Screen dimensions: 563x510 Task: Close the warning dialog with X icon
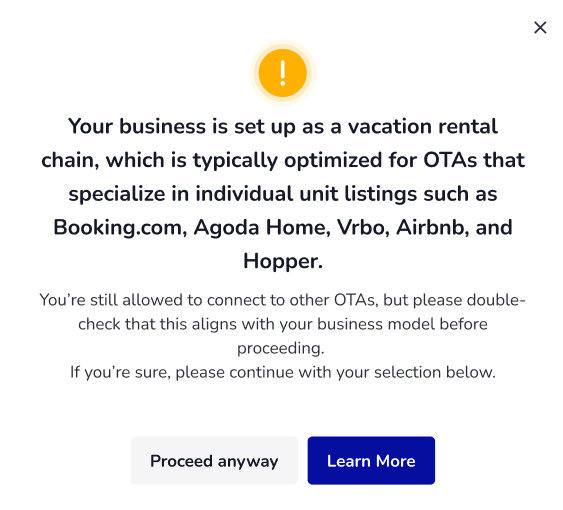point(540,28)
